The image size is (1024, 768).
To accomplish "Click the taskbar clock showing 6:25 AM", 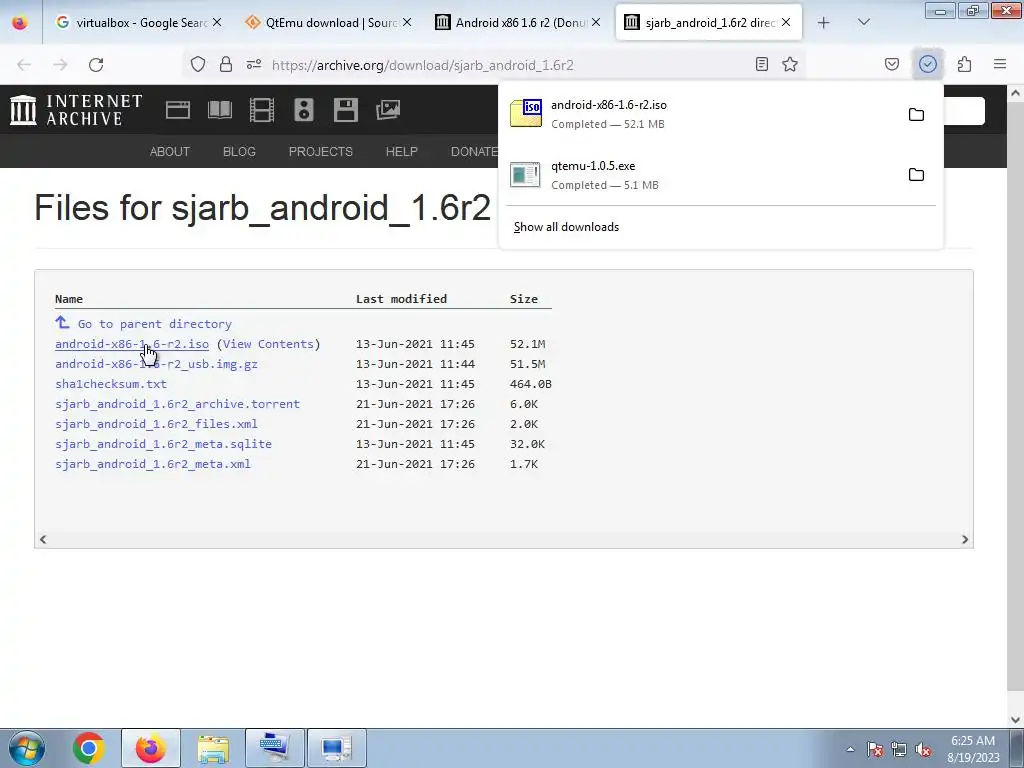I will (973, 748).
